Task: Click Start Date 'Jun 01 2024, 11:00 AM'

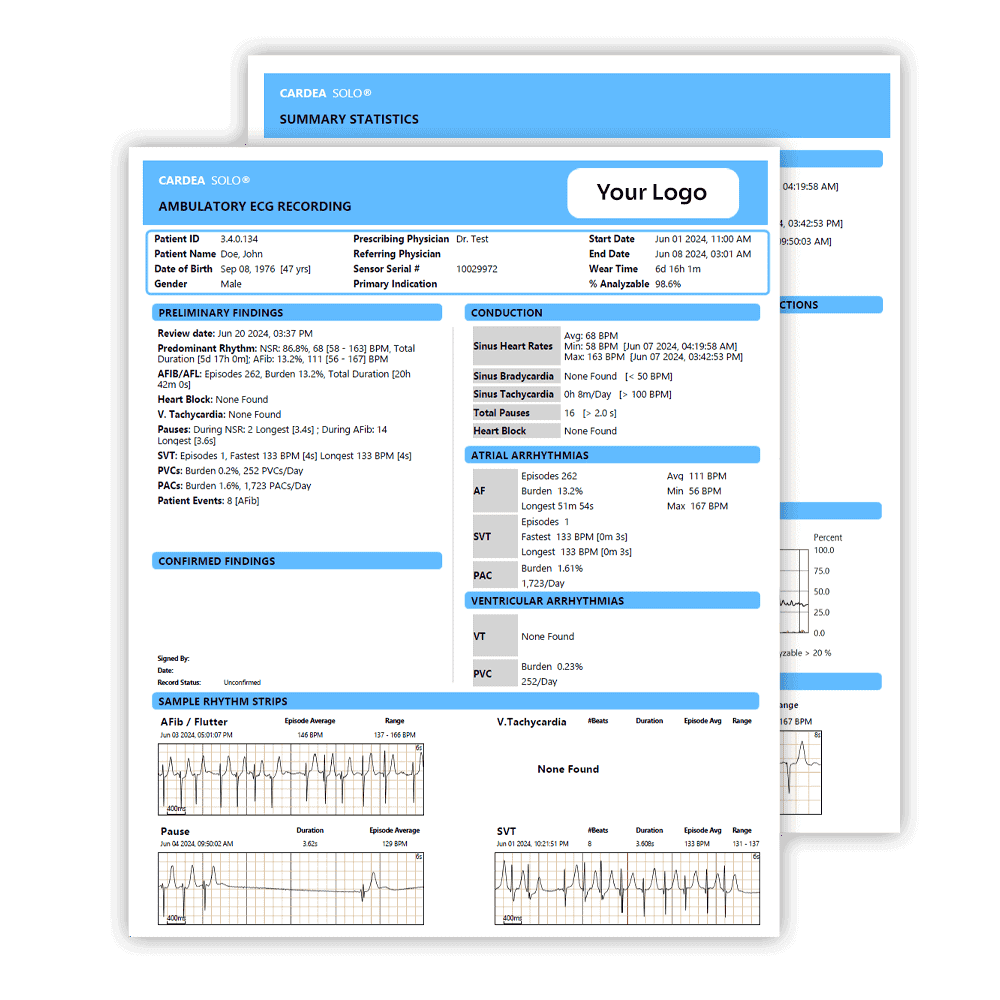Action: tap(703, 239)
